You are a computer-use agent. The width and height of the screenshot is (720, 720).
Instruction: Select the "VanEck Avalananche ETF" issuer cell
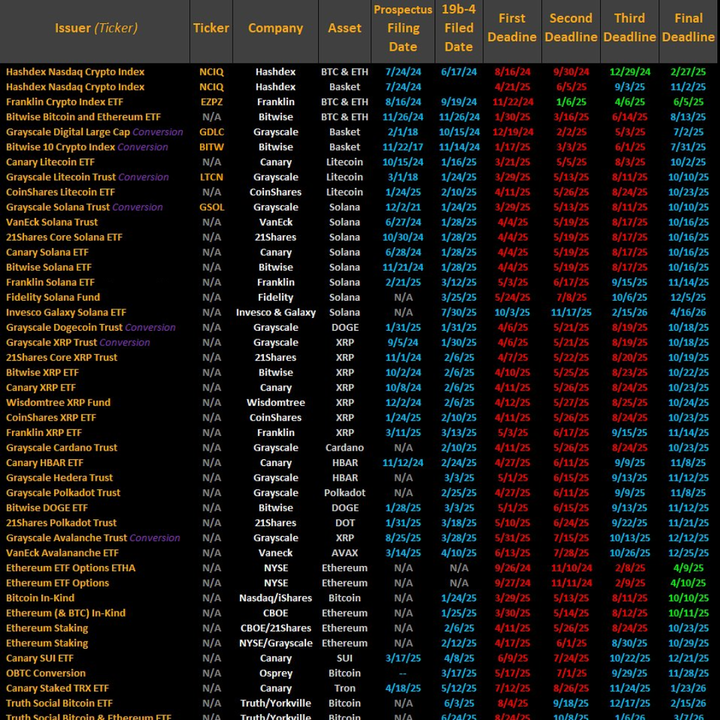point(62,553)
